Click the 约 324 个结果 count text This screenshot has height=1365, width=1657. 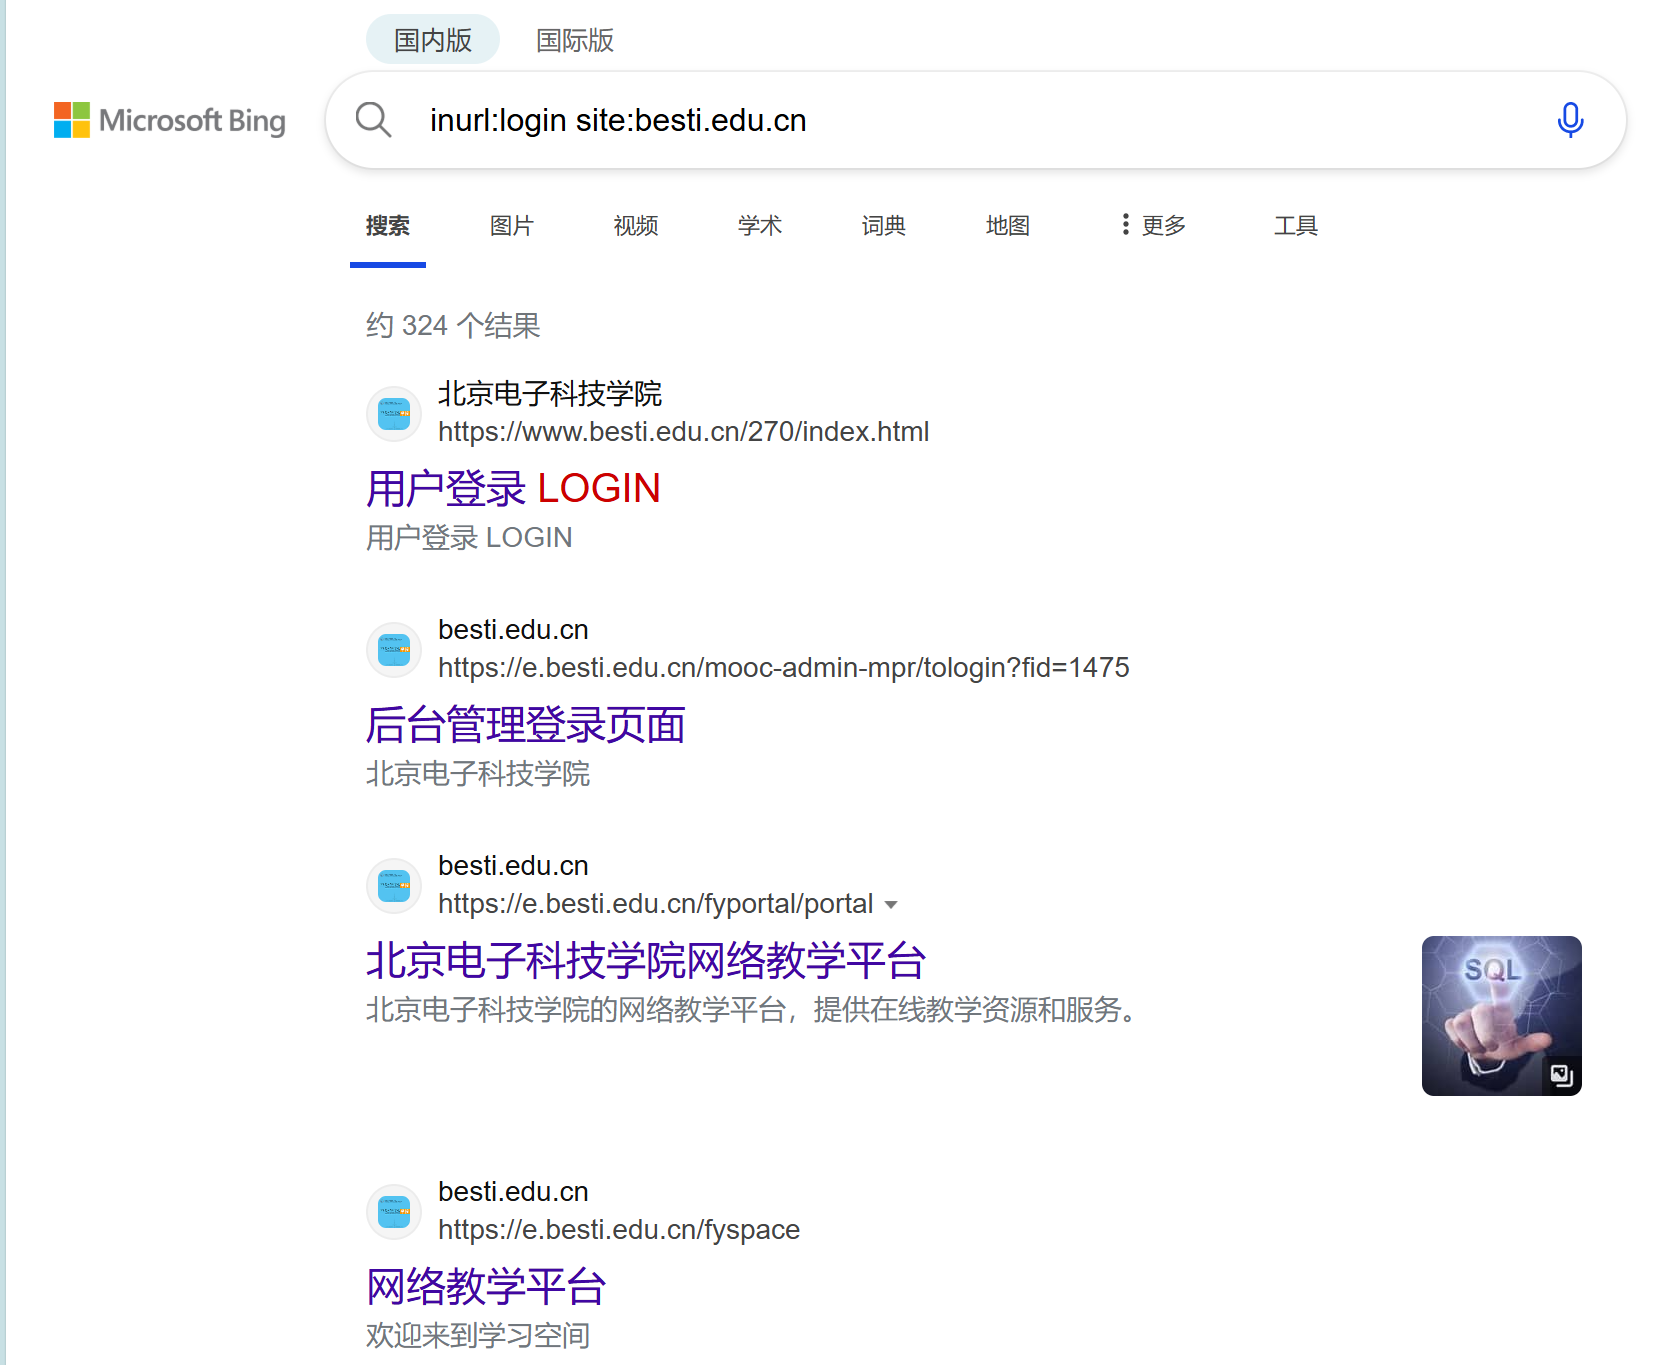tap(453, 326)
